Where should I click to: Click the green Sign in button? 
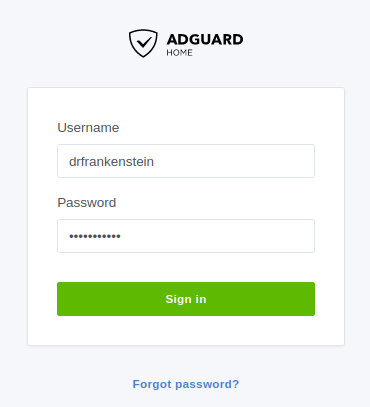[186, 299]
